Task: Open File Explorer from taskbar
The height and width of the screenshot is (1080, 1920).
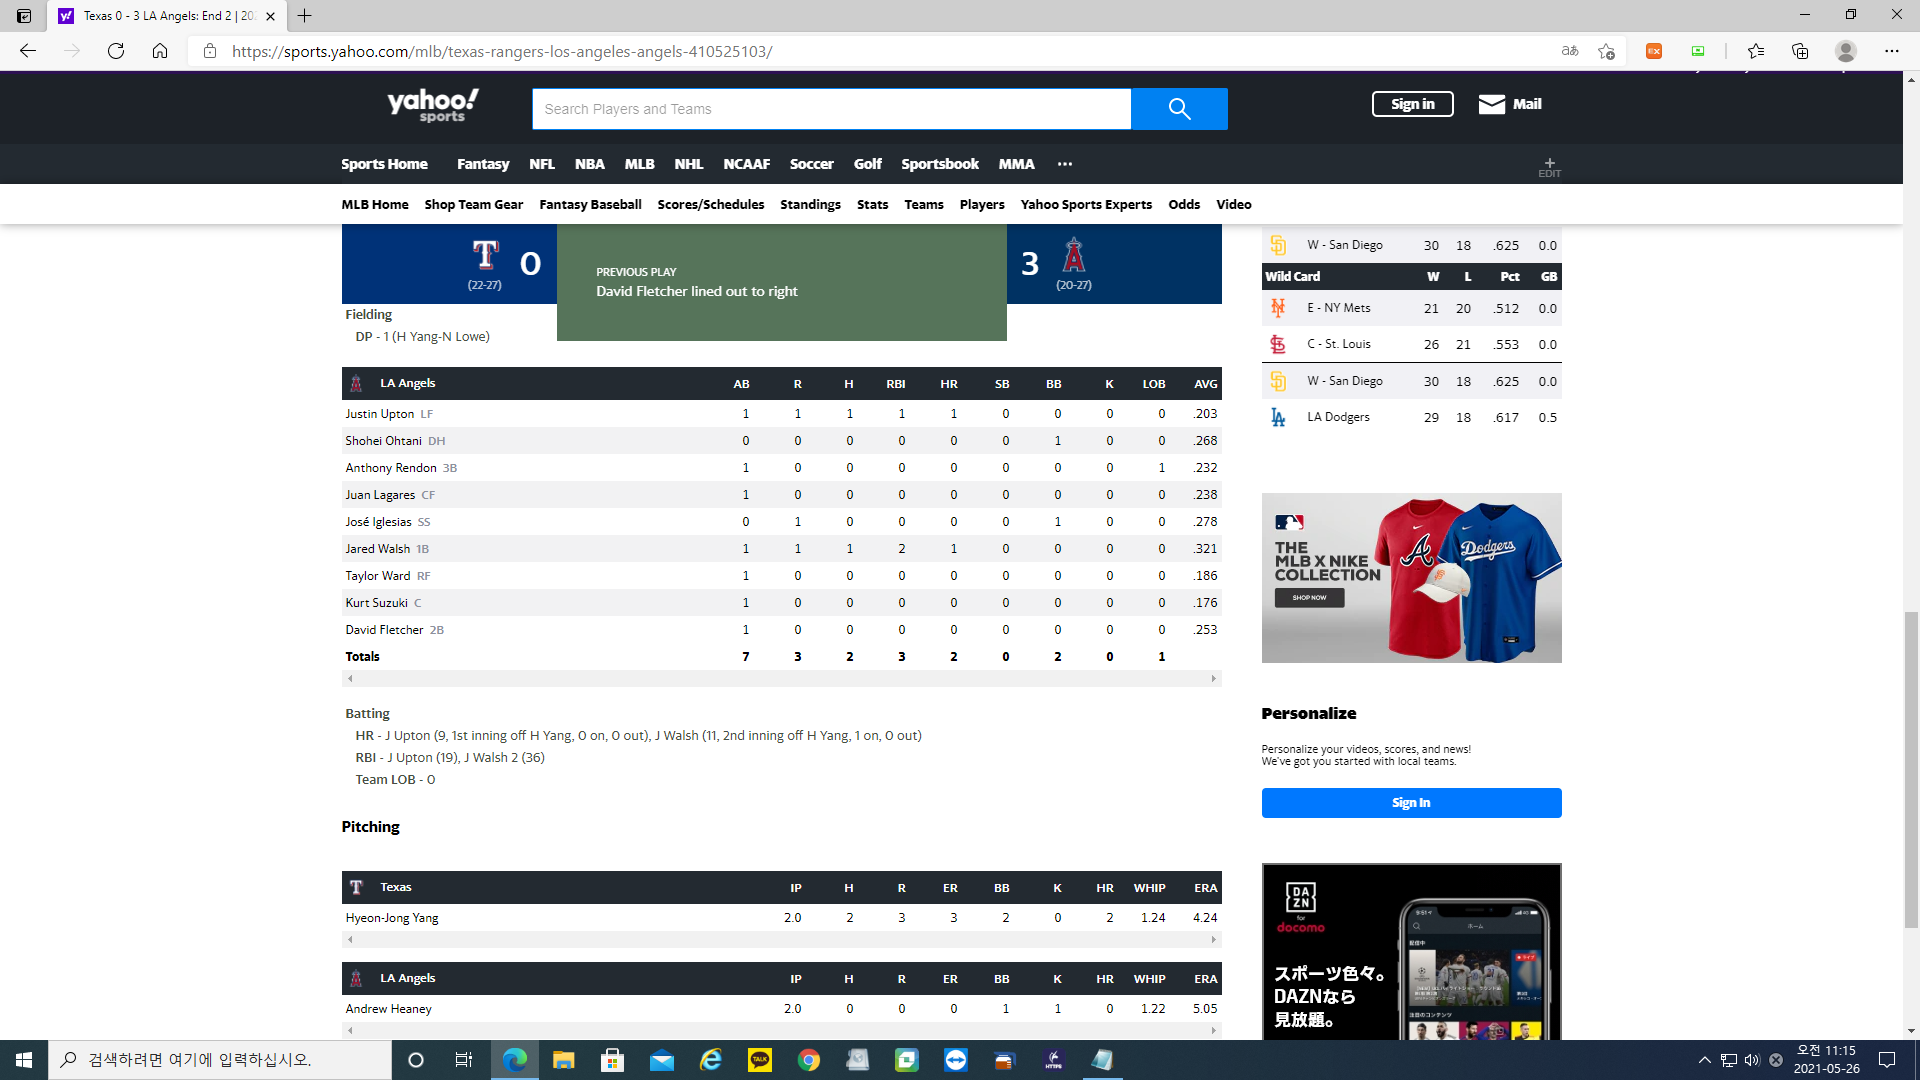Action: click(564, 1060)
